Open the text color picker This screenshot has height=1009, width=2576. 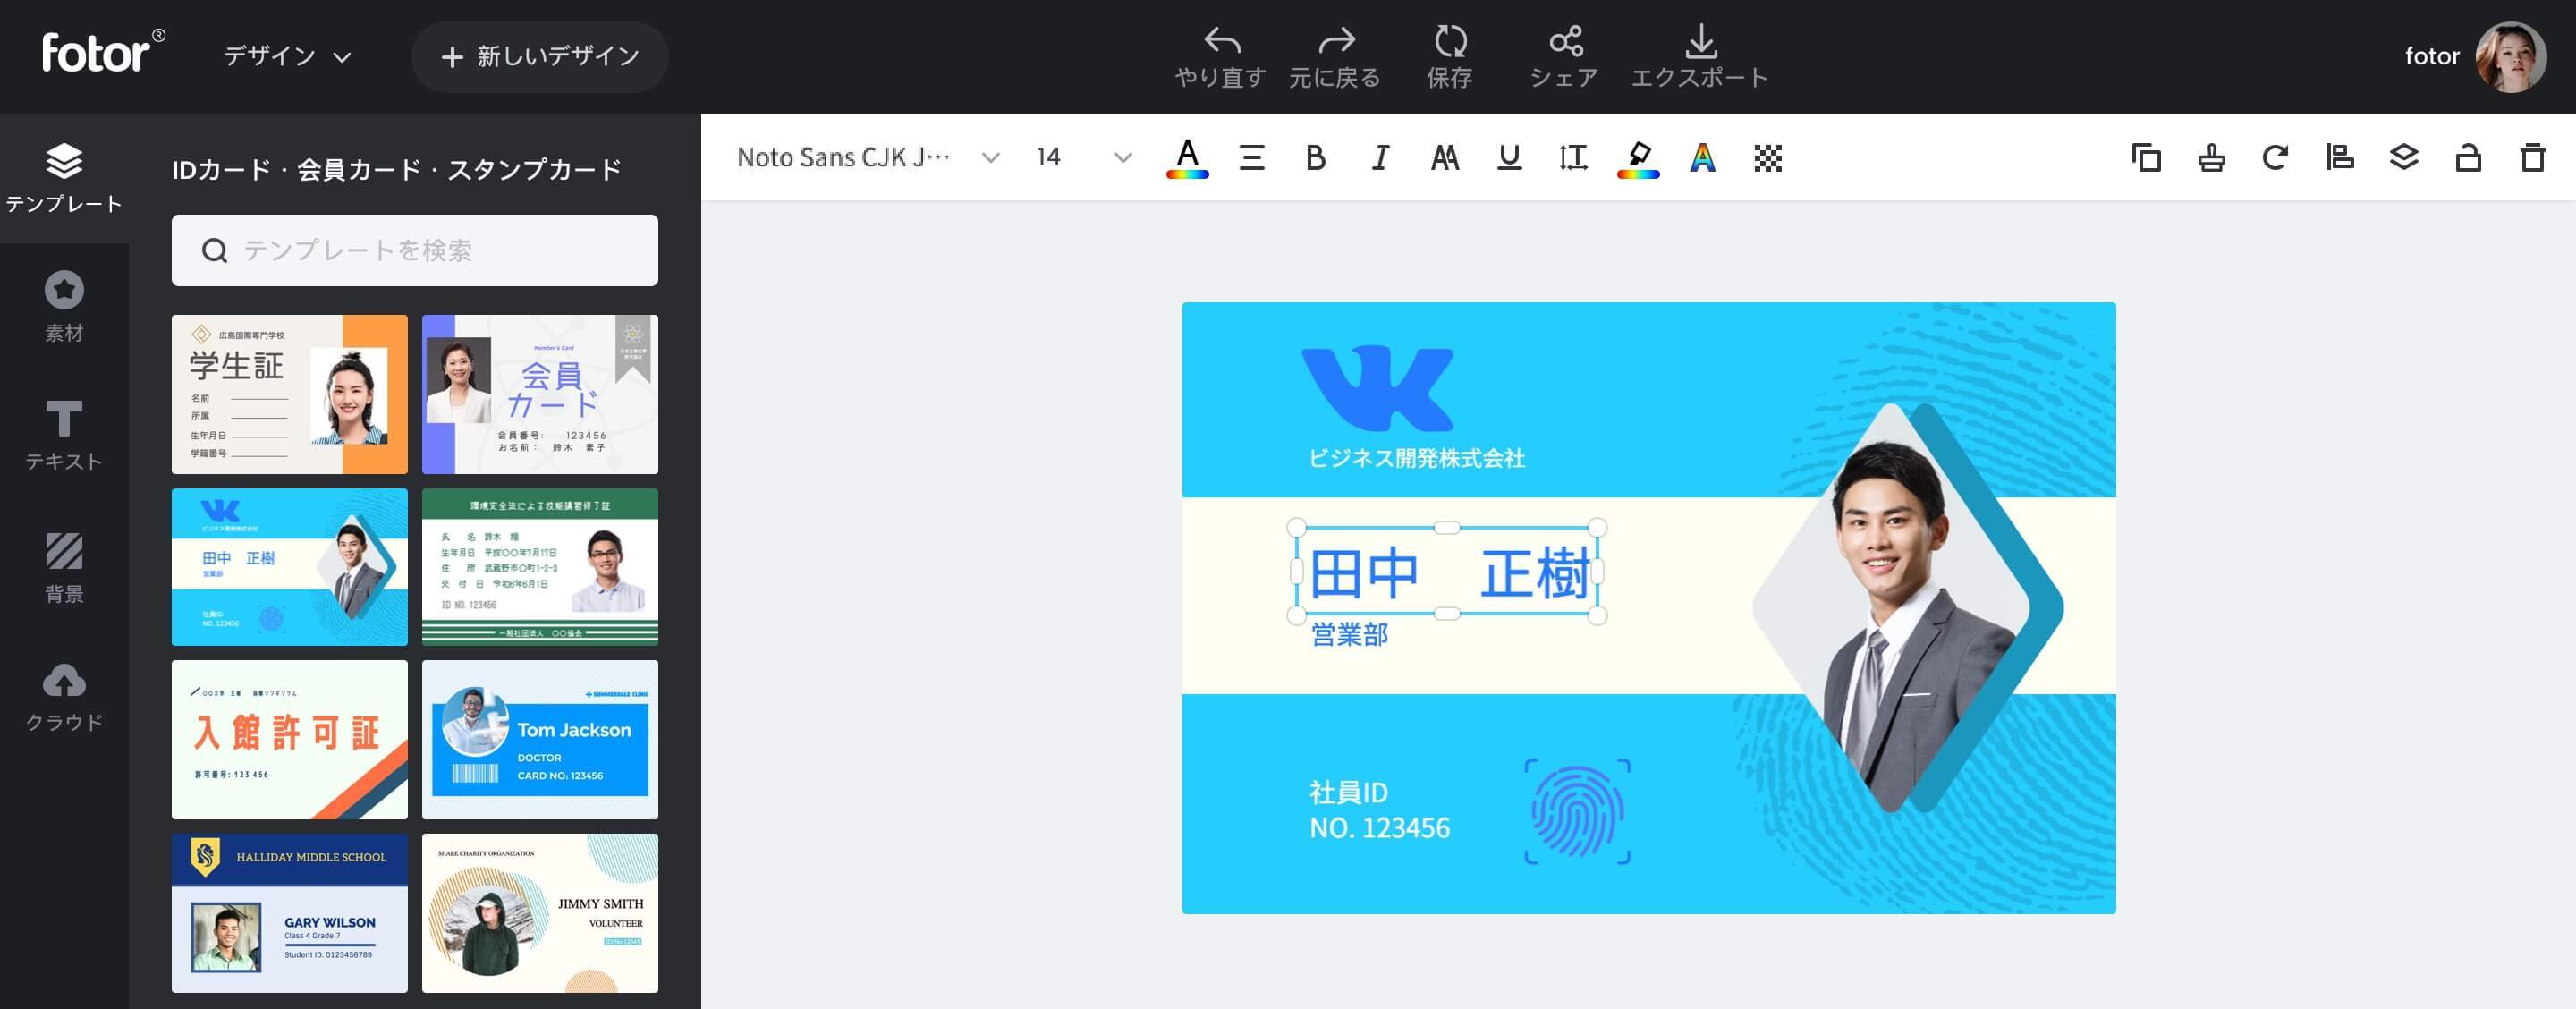click(x=1187, y=158)
